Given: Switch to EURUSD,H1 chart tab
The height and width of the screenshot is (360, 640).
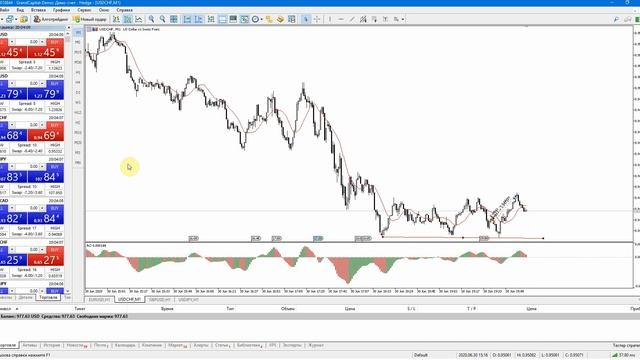Looking at the screenshot, I should [x=100, y=300].
